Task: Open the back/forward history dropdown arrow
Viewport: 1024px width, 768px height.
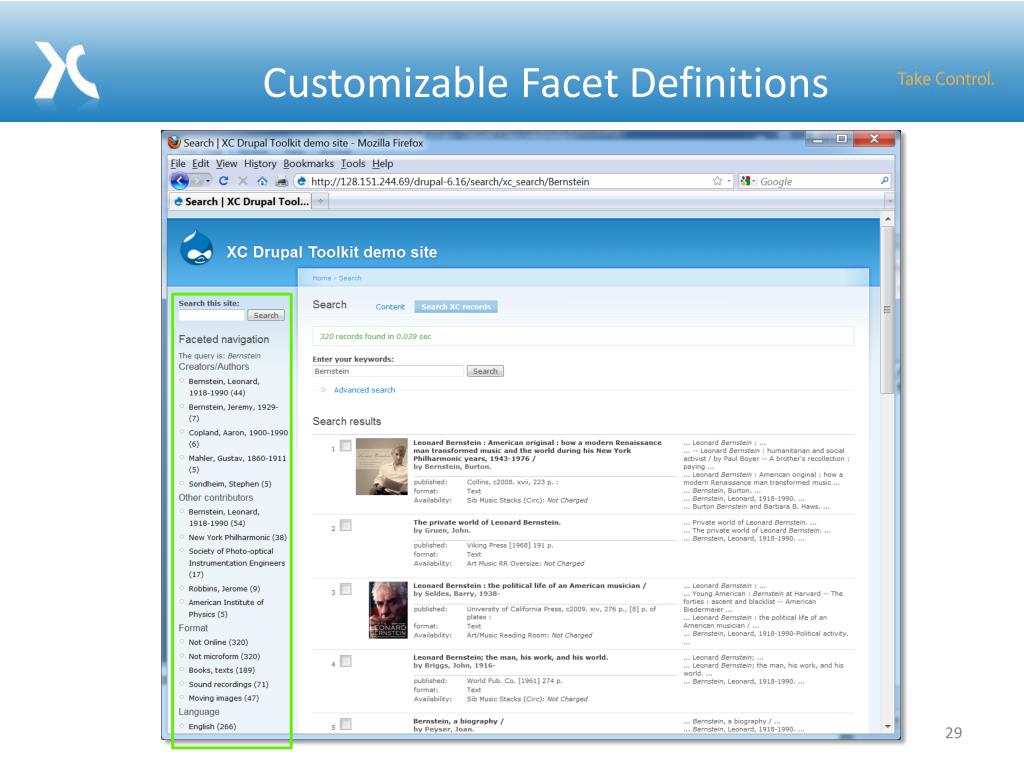Action: (x=208, y=181)
